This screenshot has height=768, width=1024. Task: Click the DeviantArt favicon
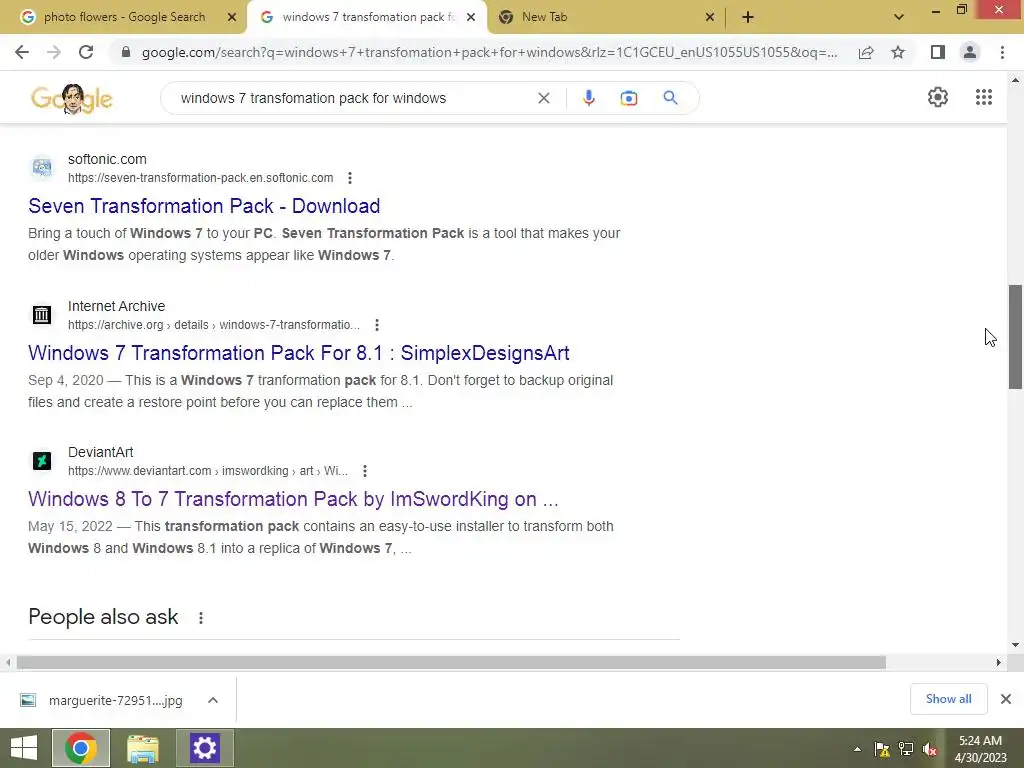coord(42,461)
